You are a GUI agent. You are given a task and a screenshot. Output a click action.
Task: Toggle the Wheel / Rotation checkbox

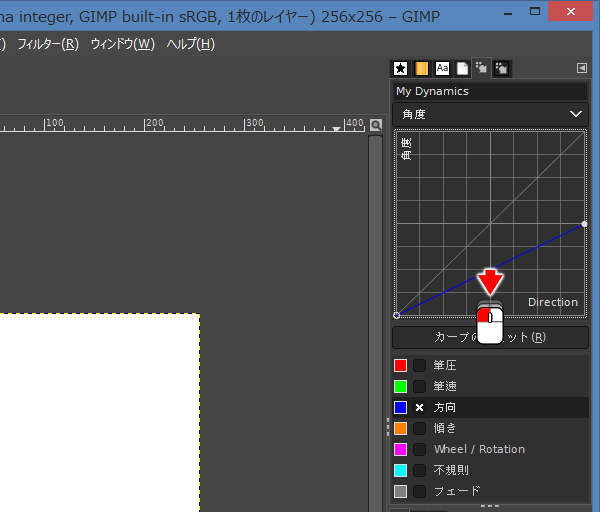[420, 450]
